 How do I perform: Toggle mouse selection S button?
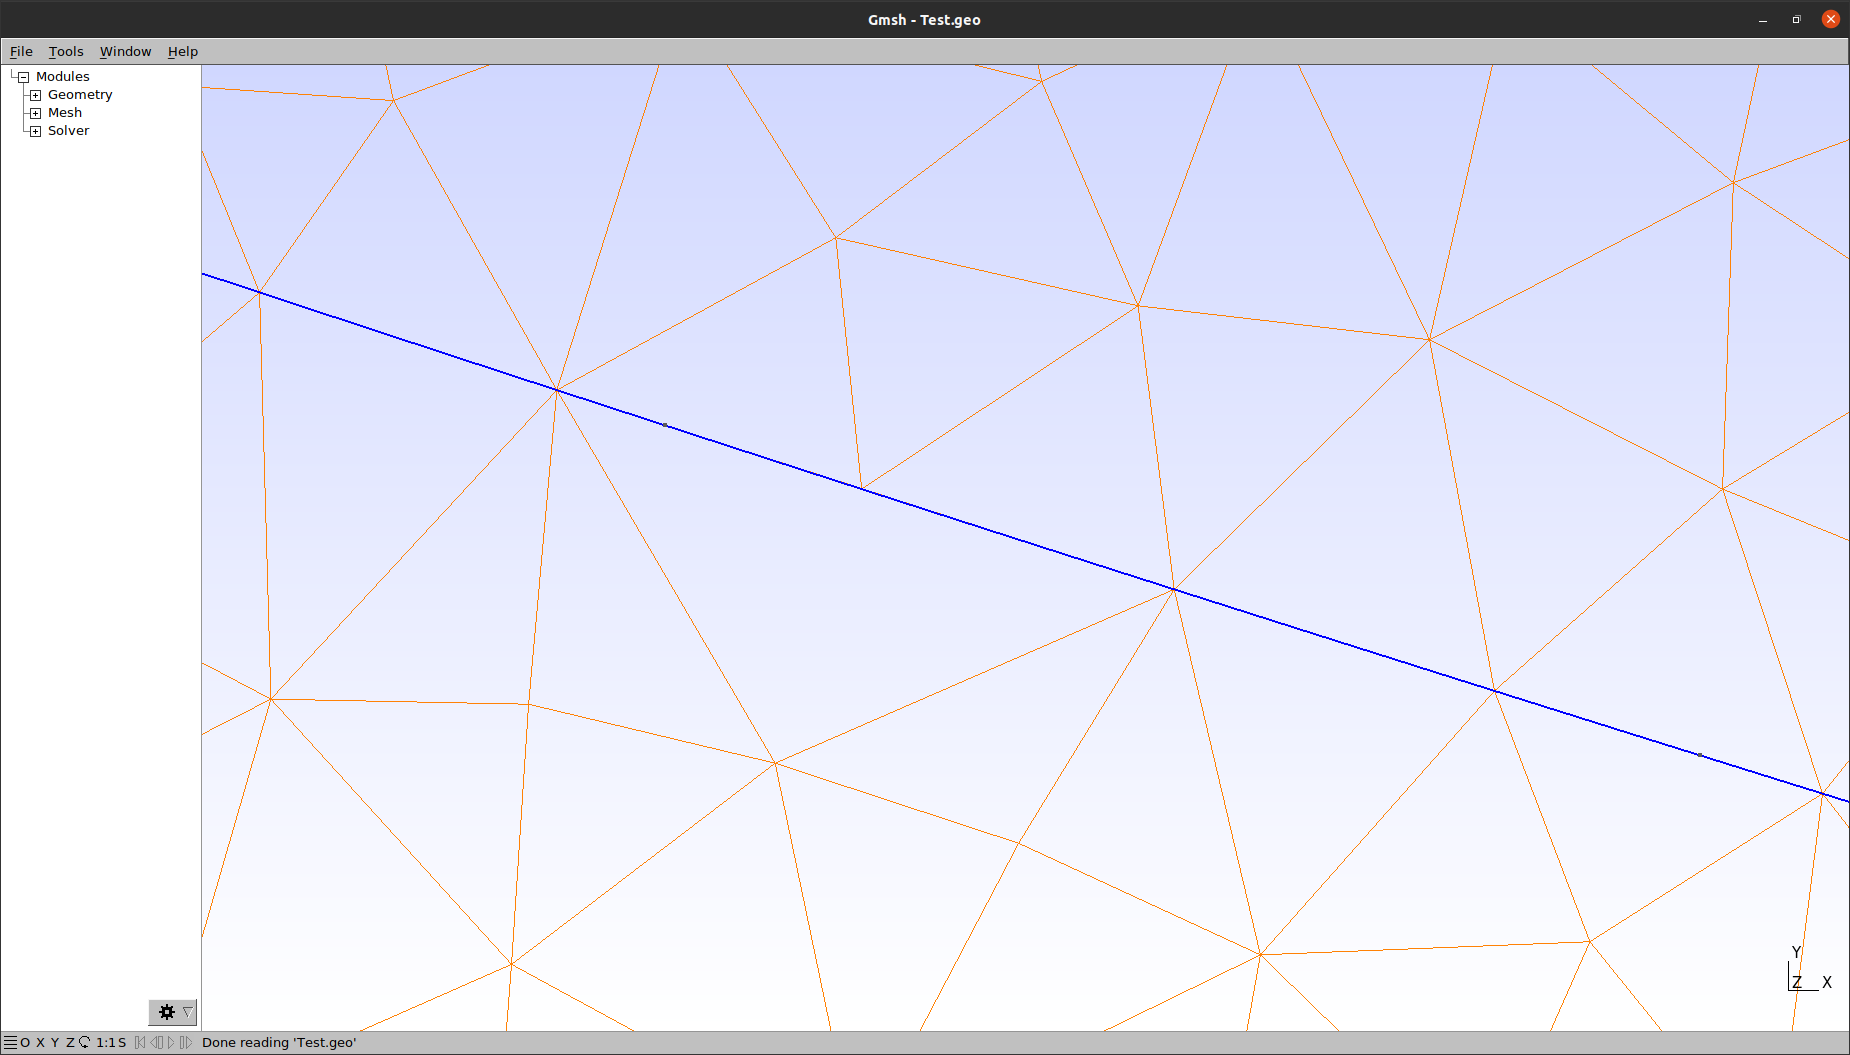pos(122,1042)
